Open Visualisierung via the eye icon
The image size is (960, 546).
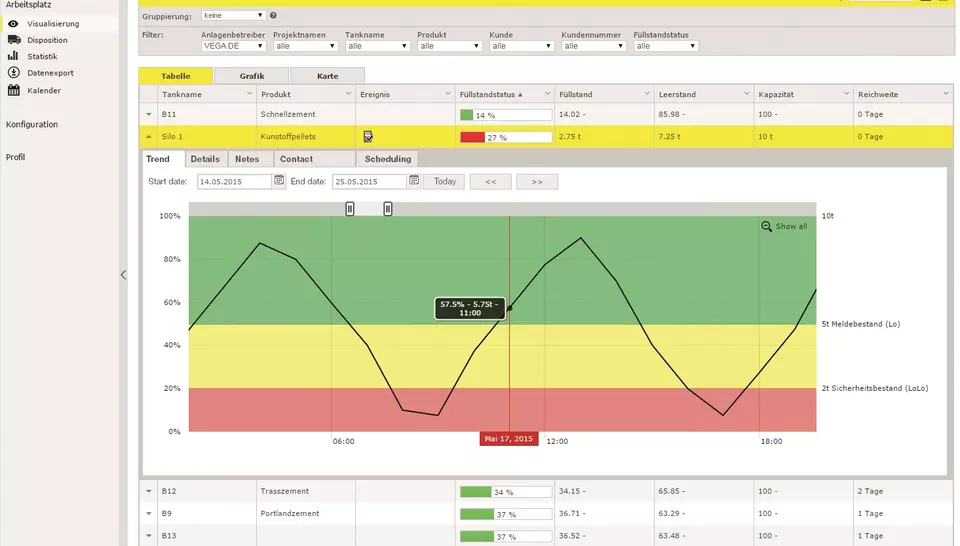(x=13, y=23)
